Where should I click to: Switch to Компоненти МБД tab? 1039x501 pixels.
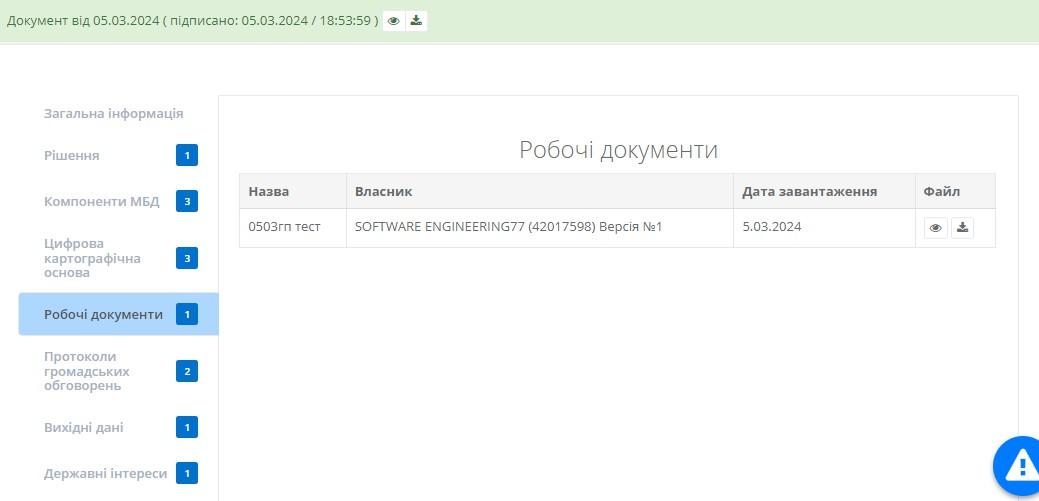coord(101,202)
